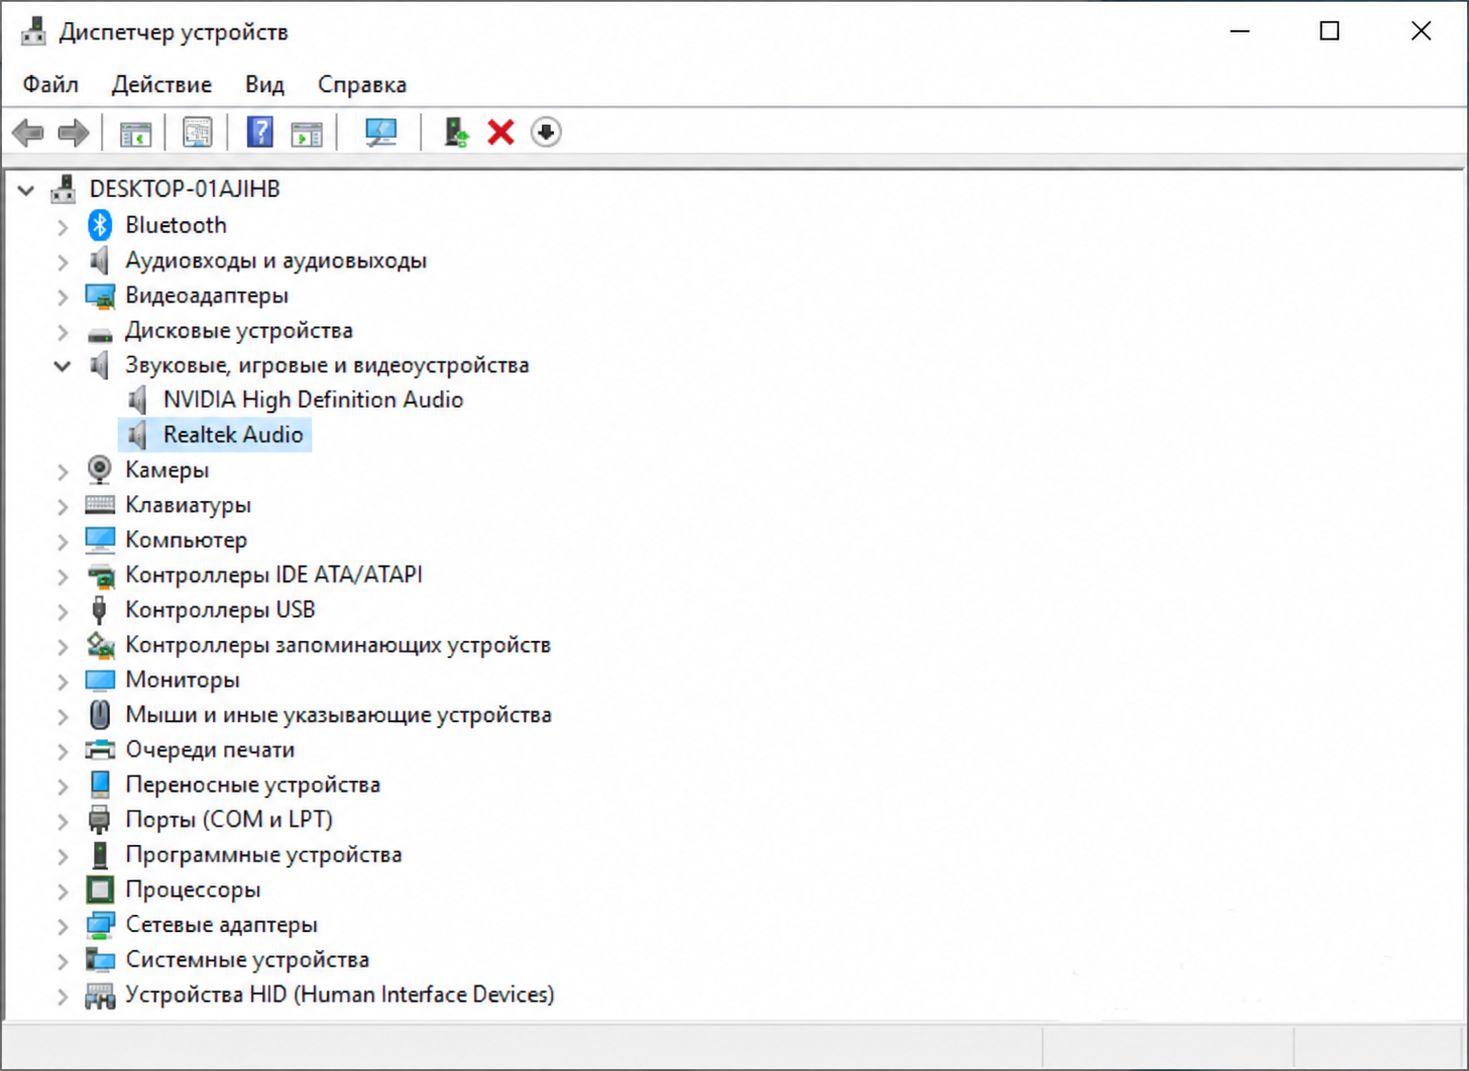The width and height of the screenshot is (1469, 1071).
Task: Click the monitor icon beside Мониторы
Action: 100,680
